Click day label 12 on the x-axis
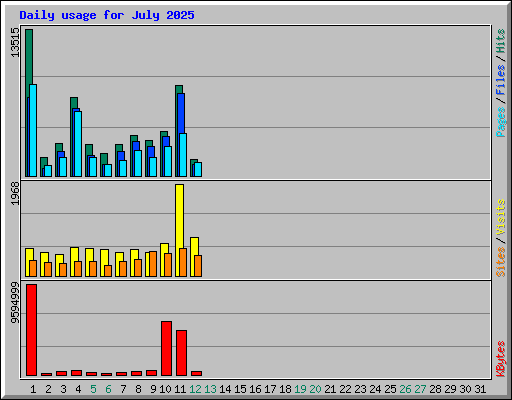This screenshot has height=400, width=512. click(195, 389)
